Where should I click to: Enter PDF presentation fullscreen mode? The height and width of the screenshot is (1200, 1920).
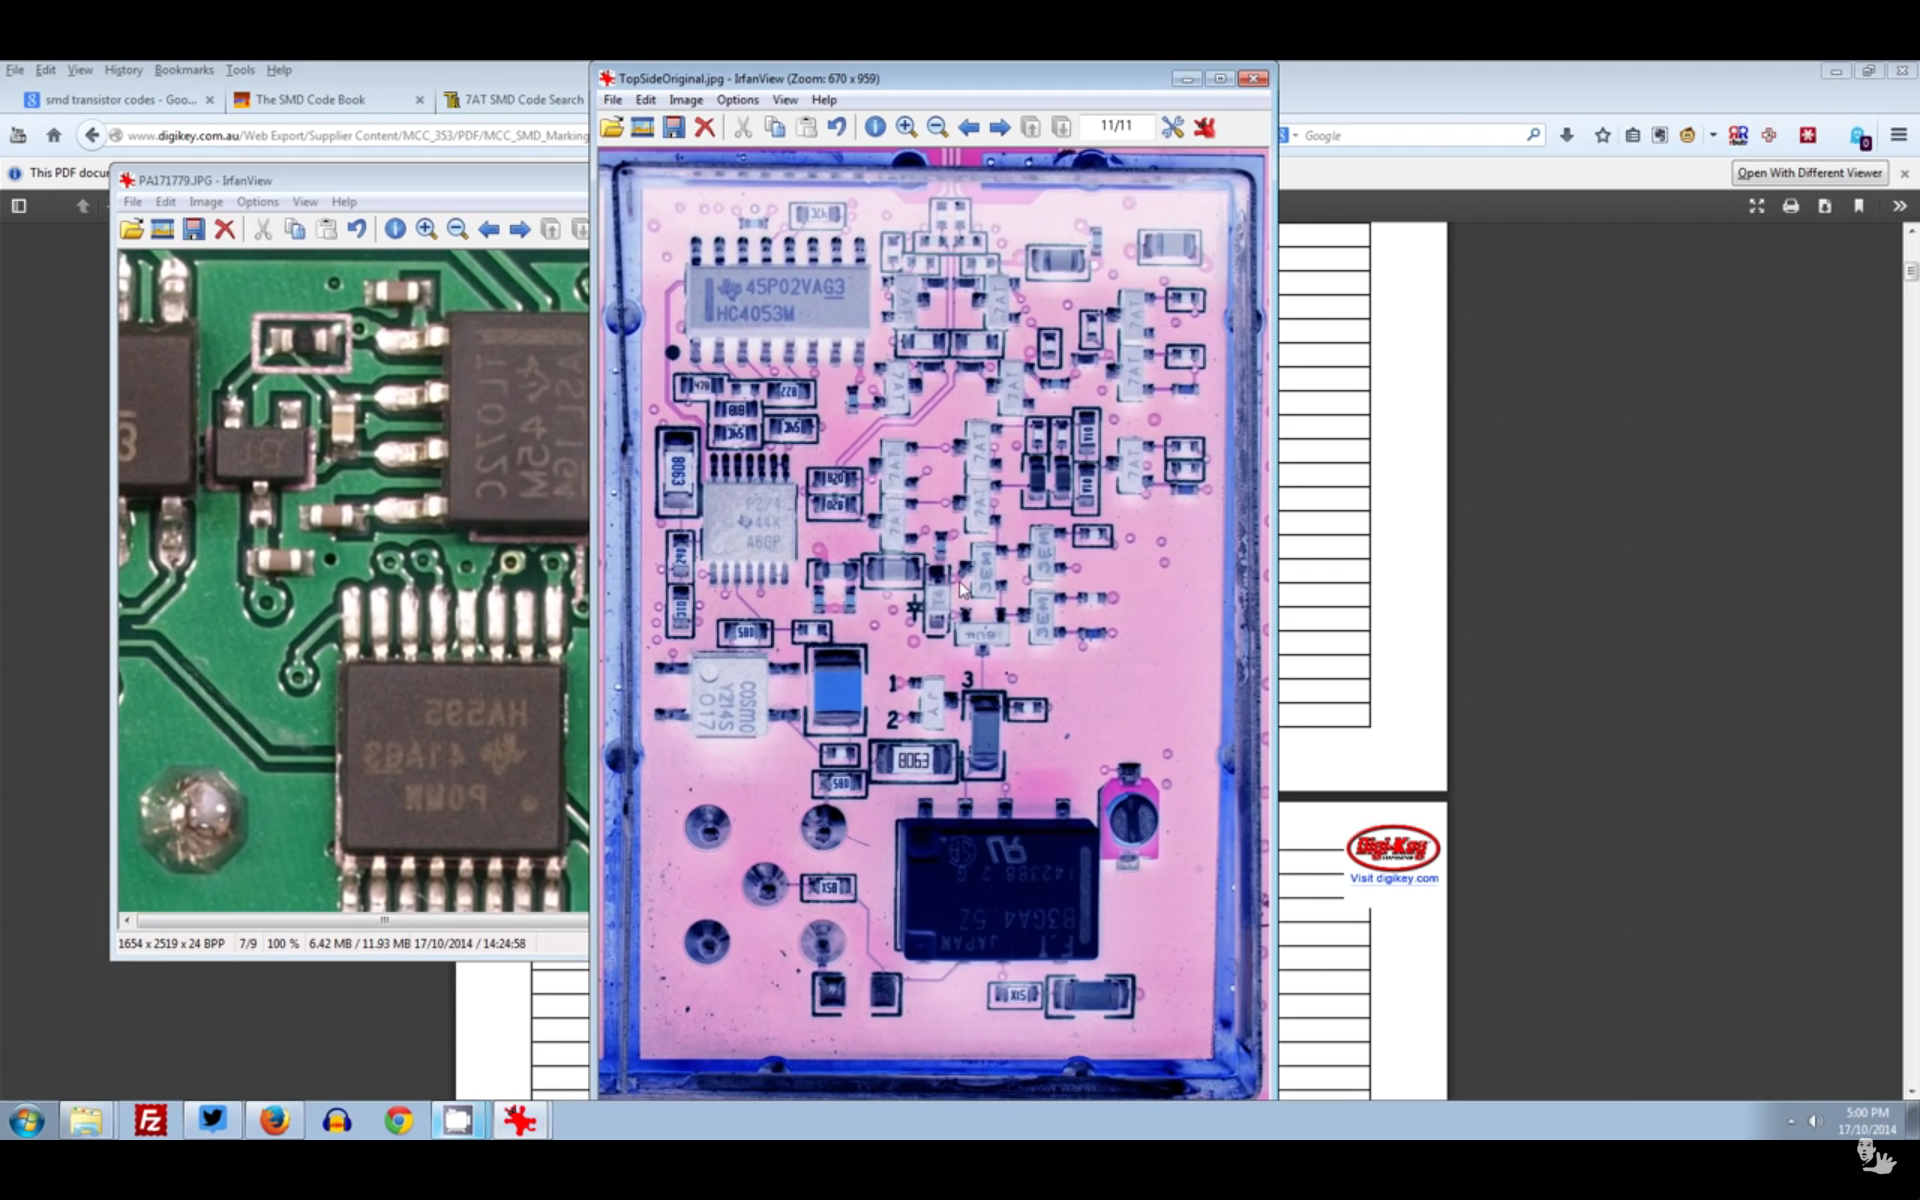[1756, 206]
